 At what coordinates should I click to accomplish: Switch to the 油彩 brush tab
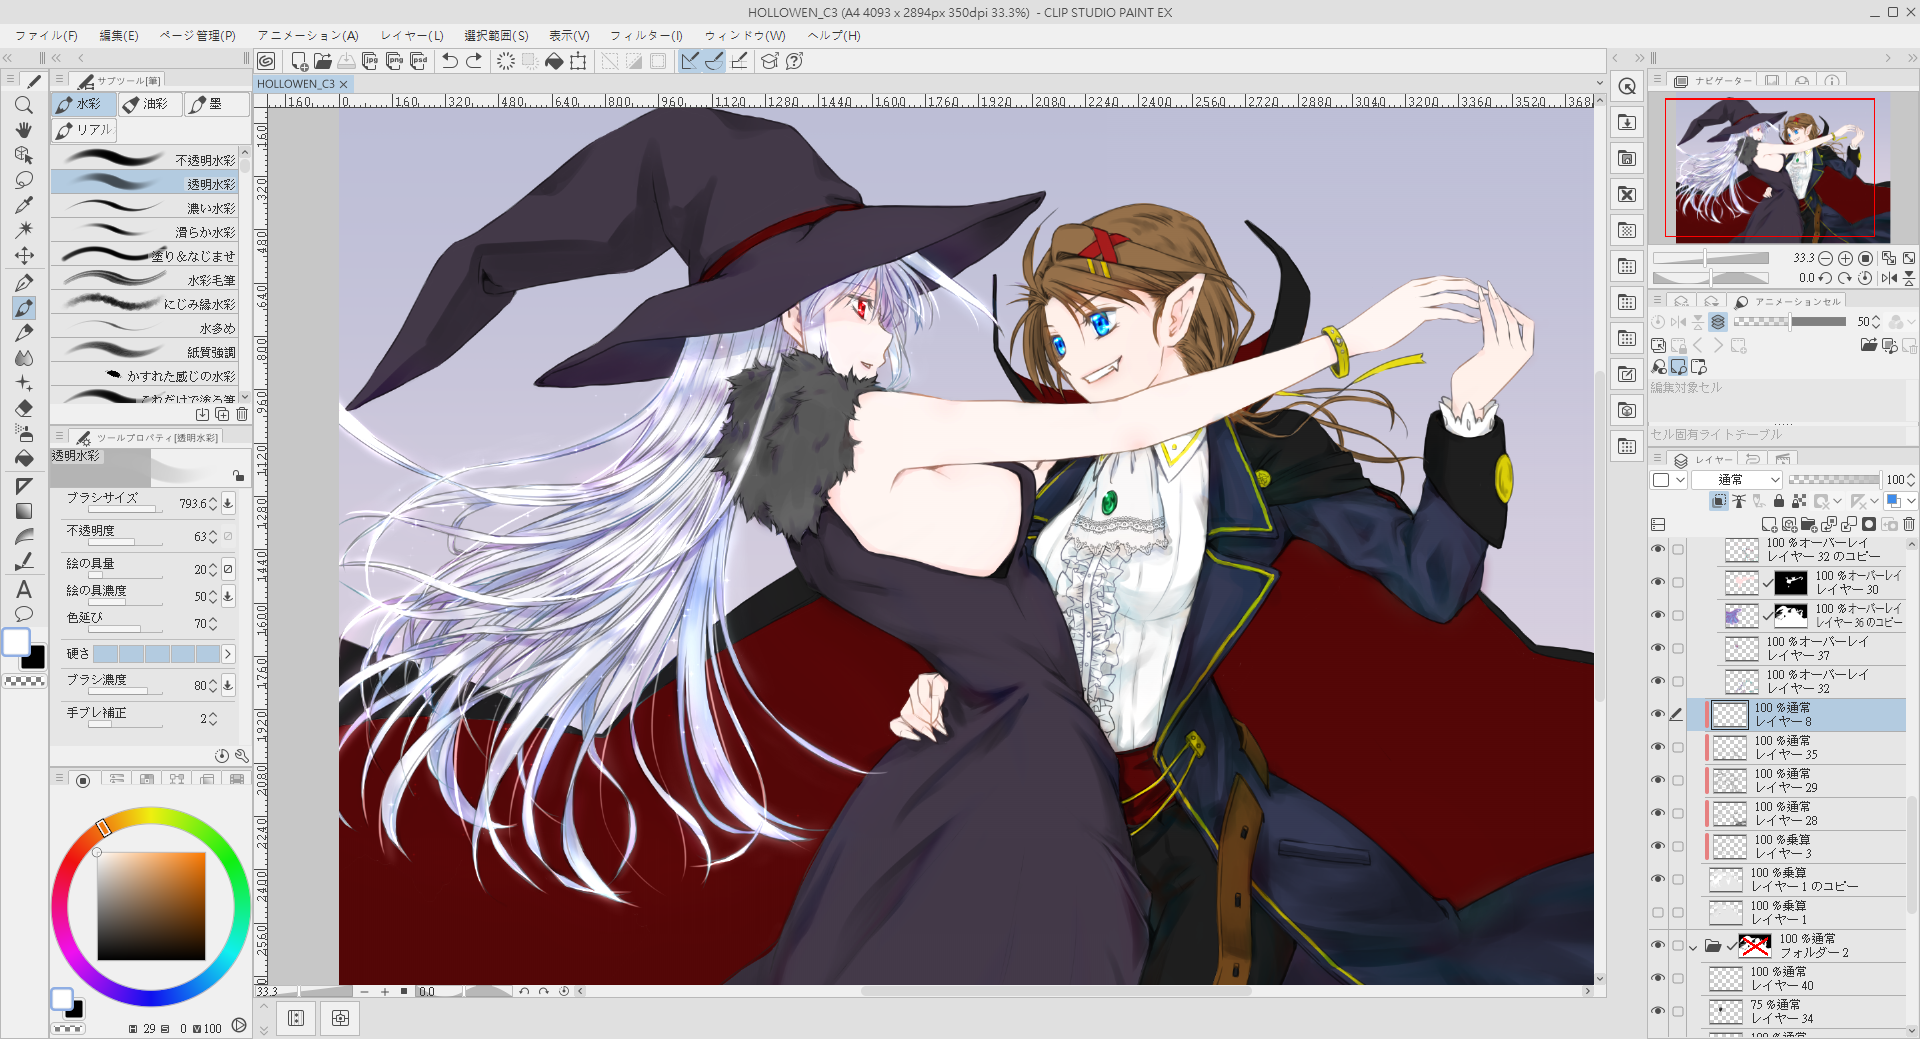(150, 104)
